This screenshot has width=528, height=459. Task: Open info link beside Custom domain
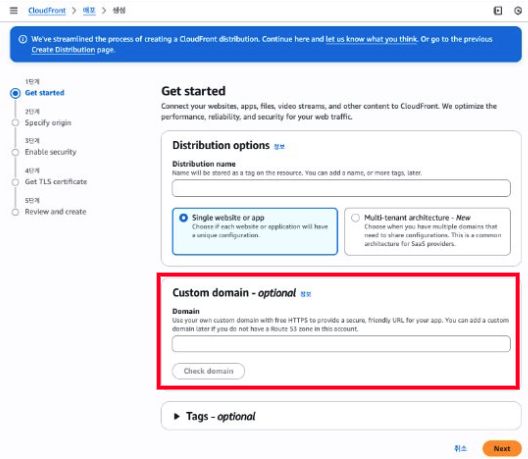[x=305, y=294]
